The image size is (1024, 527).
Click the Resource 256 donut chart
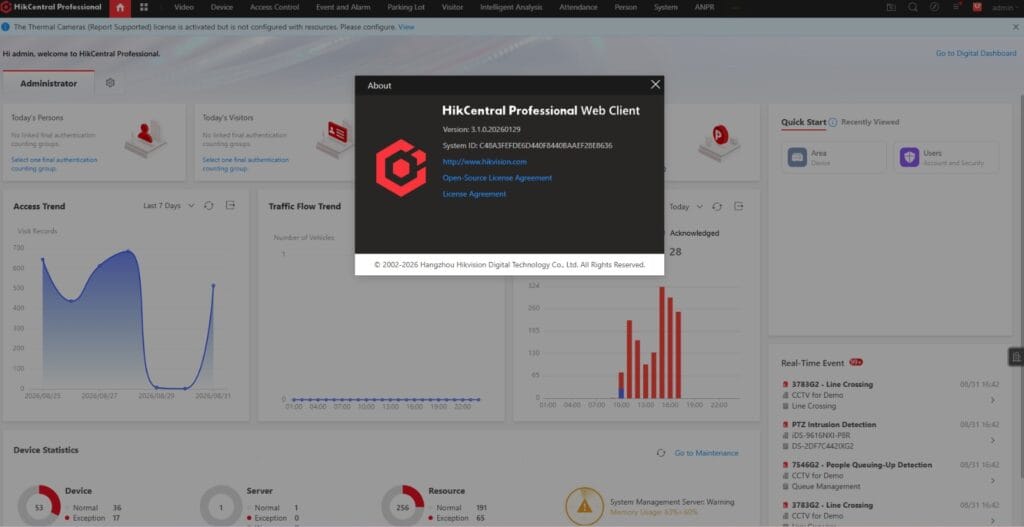pos(403,507)
